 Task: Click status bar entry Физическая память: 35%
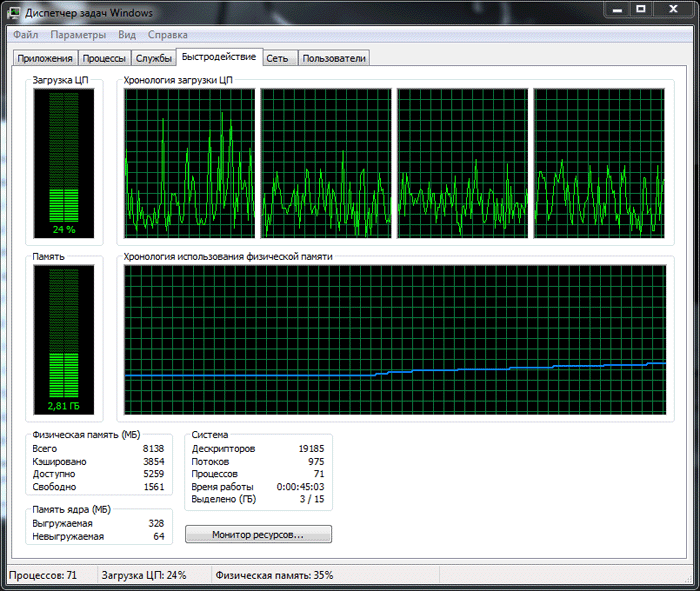point(274,575)
